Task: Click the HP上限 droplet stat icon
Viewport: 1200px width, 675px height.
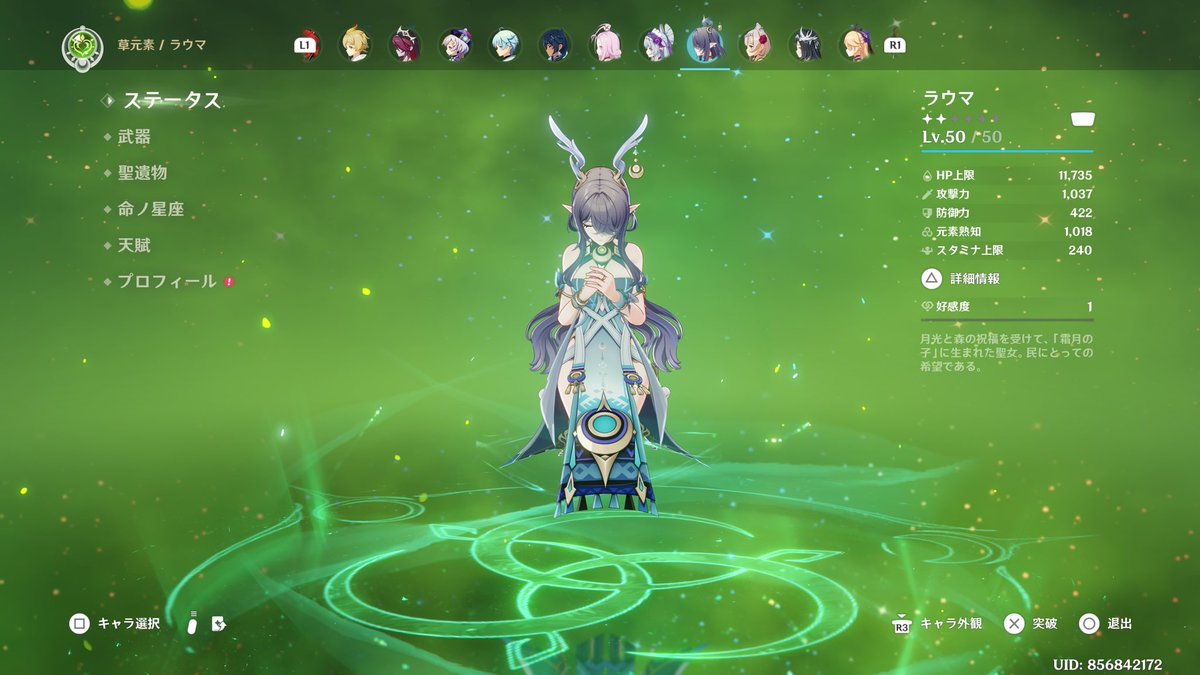Action: (x=927, y=175)
